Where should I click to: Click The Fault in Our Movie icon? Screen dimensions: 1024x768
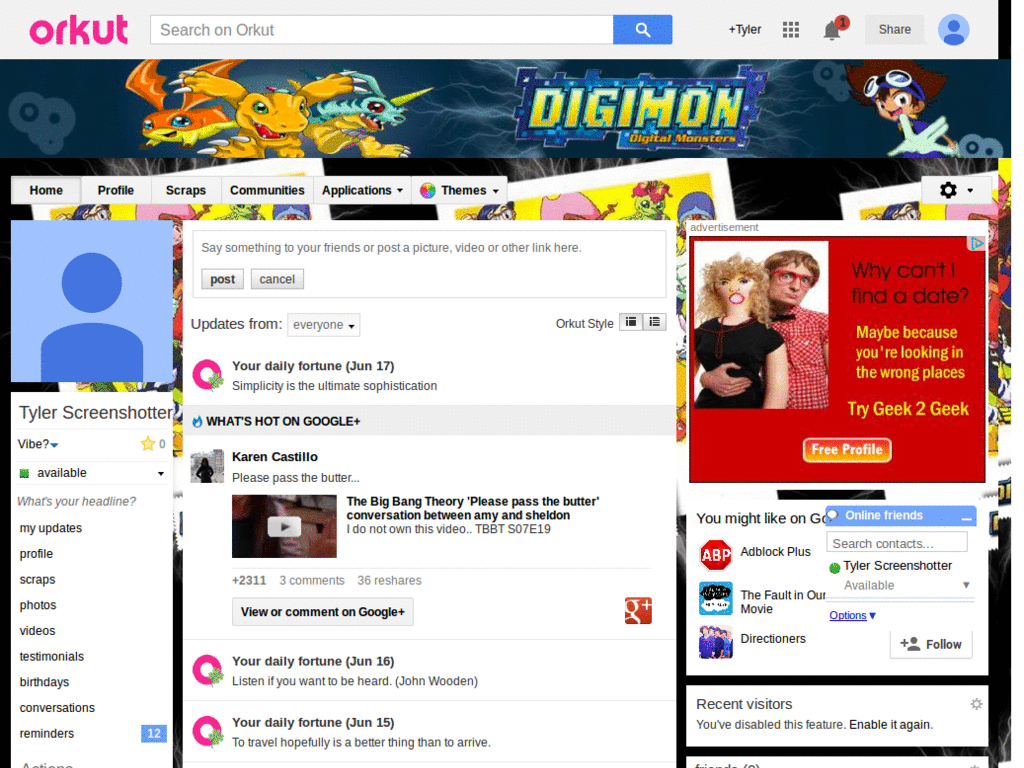tap(716, 598)
